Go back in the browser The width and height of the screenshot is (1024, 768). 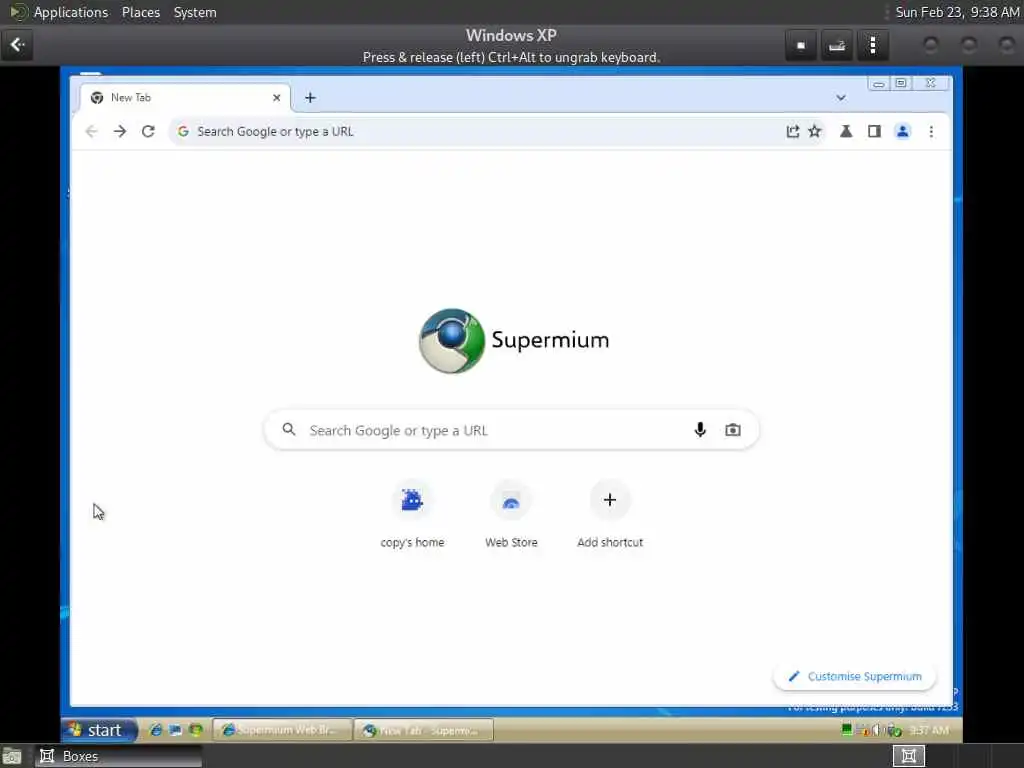[x=91, y=131]
